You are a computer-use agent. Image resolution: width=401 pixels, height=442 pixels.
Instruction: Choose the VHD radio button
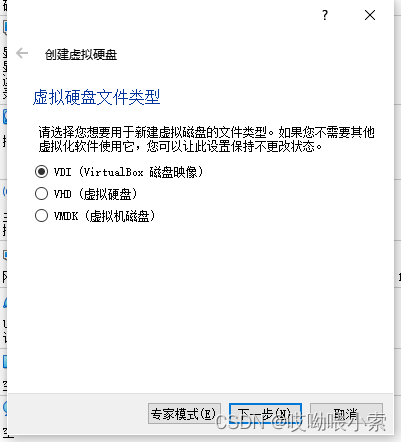(x=41, y=194)
